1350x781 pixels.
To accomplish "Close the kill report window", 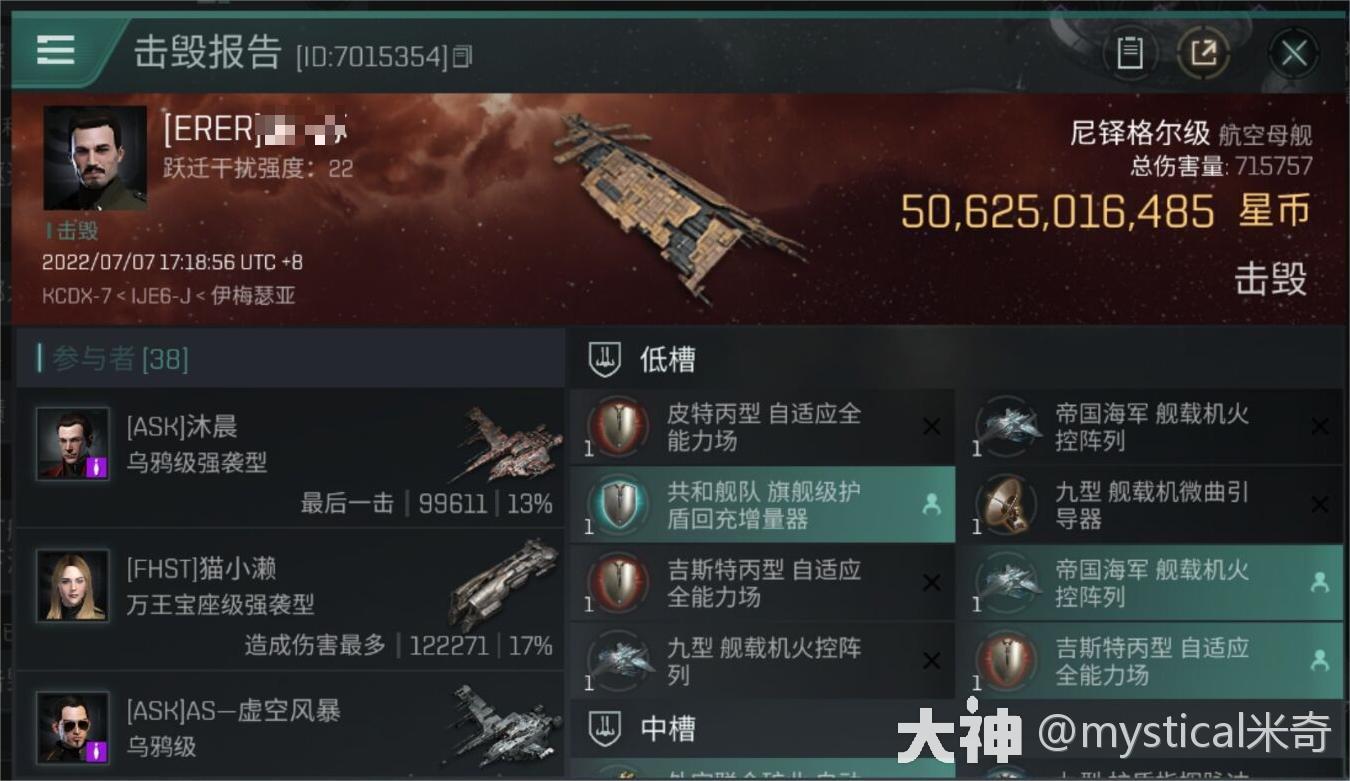I will (1294, 53).
